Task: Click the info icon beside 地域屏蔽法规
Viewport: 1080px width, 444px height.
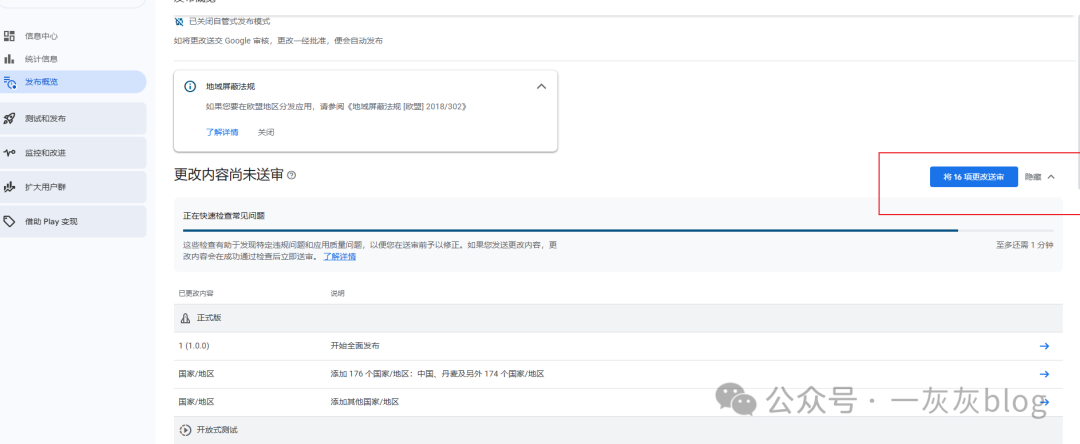Action: 190,87
